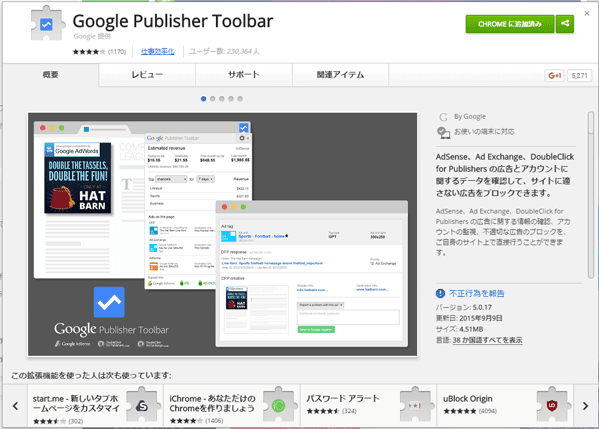Click the Google Publisher Toolbar title

coord(173,21)
